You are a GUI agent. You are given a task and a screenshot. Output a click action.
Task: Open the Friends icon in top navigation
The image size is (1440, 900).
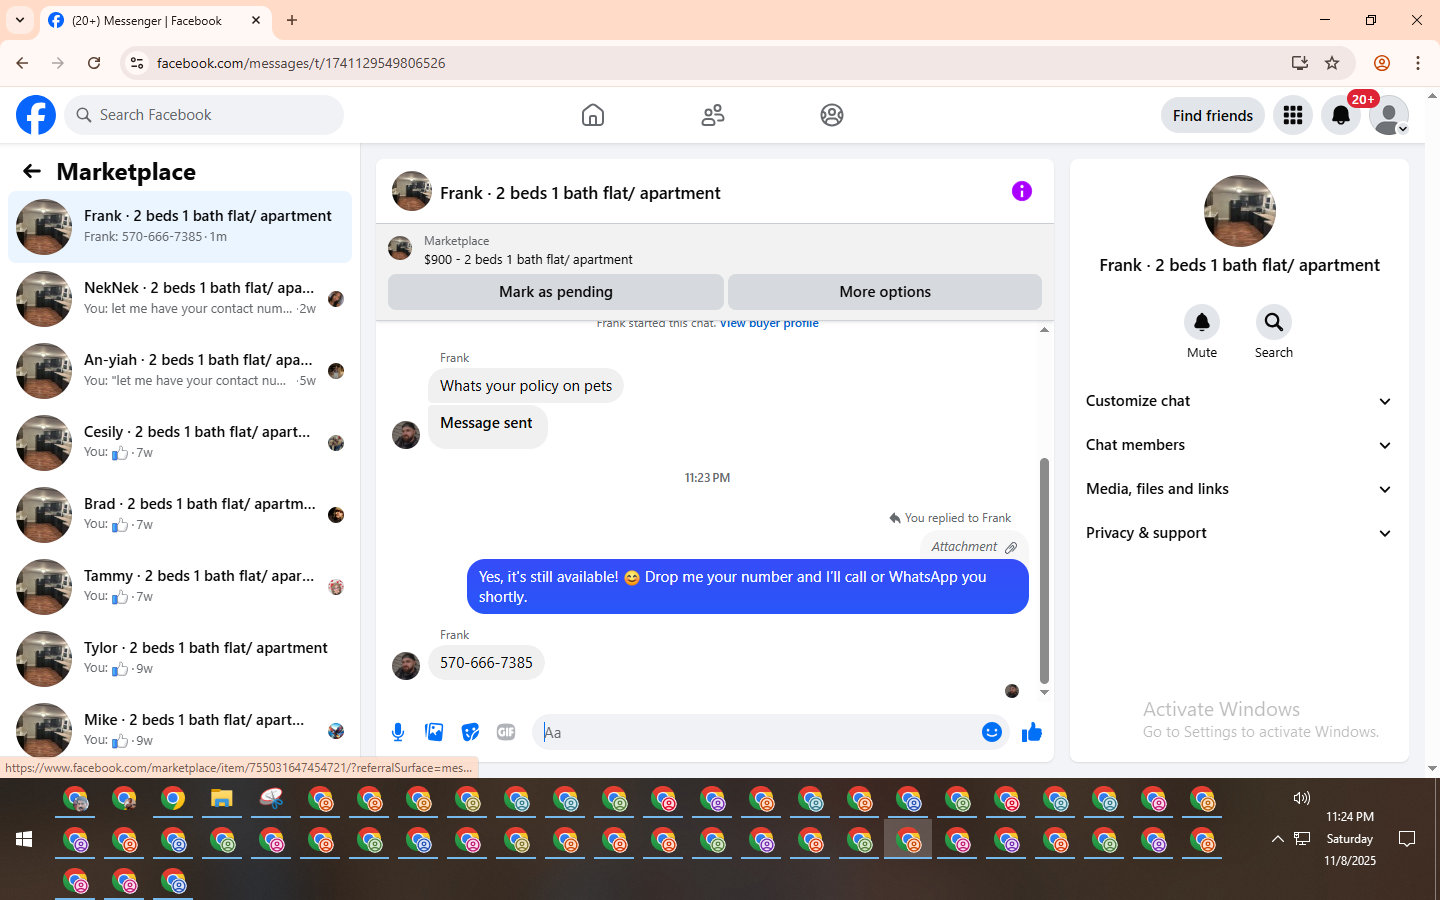tap(713, 115)
